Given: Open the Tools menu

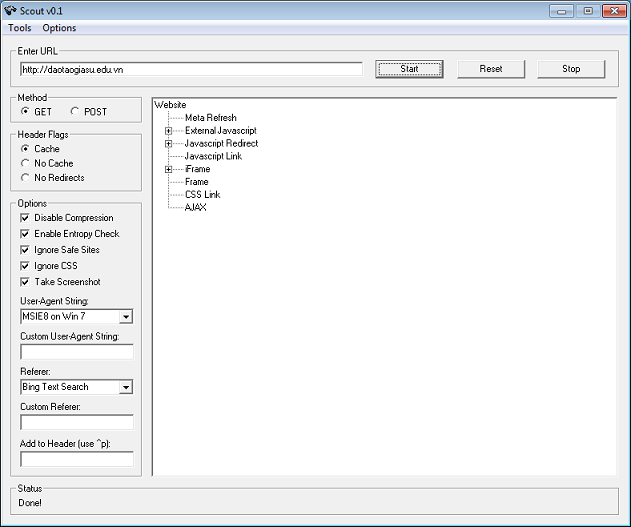Looking at the screenshot, I should tap(20, 28).
